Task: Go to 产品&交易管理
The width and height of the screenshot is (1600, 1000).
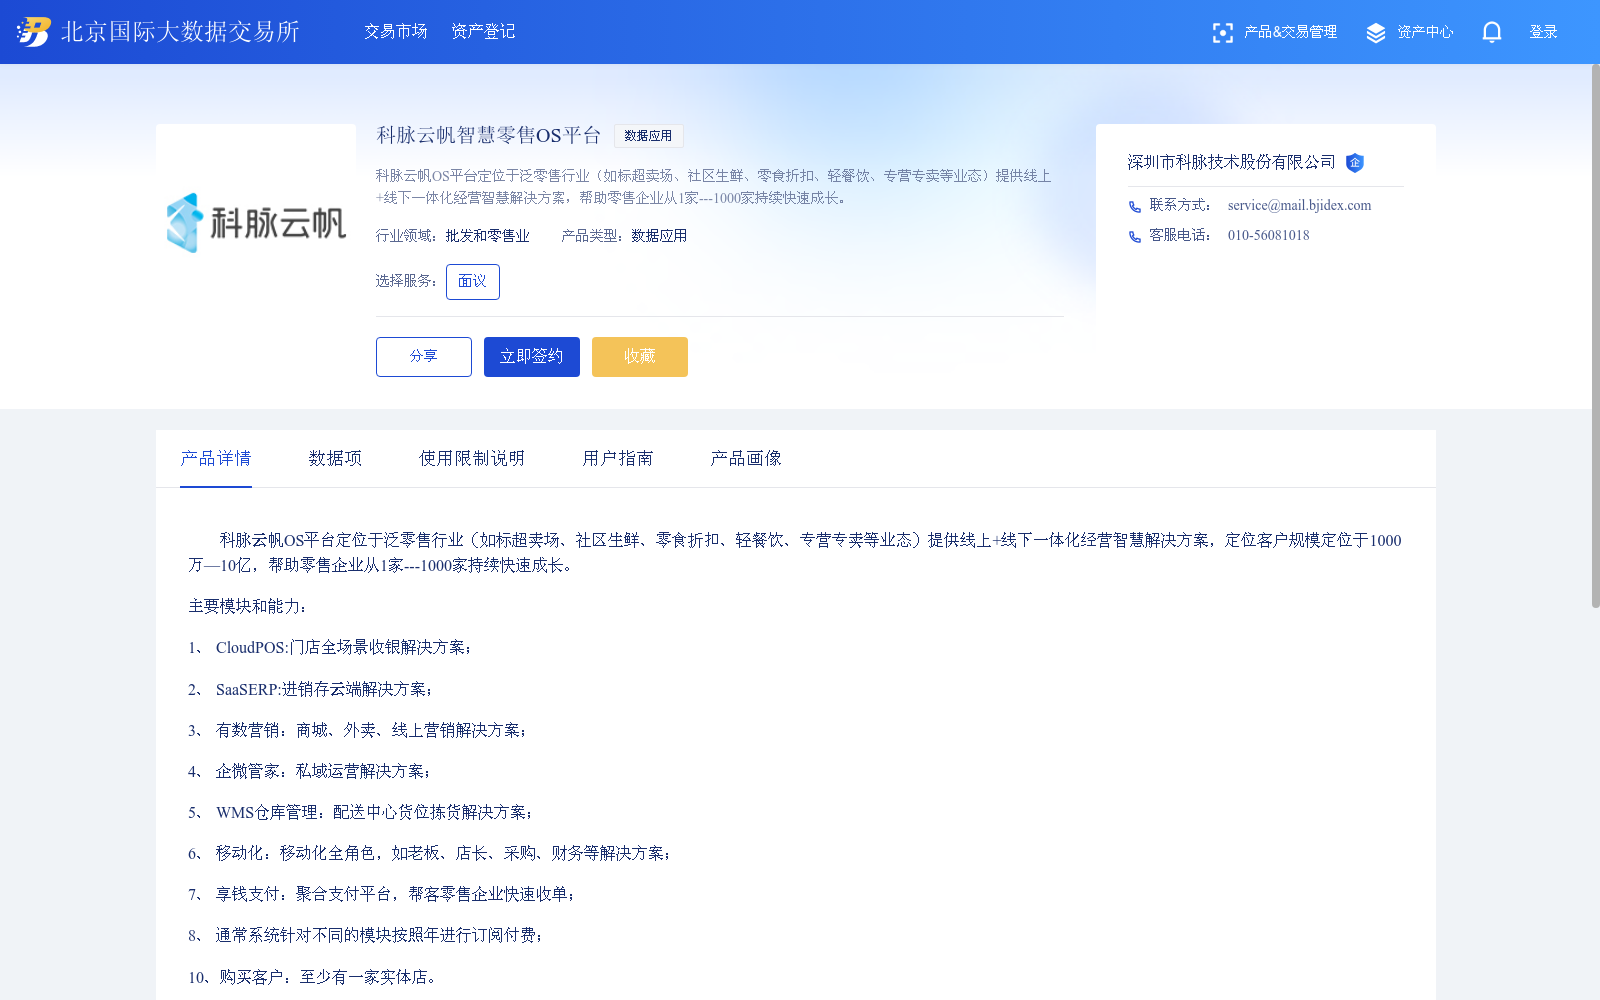Action: (x=1290, y=32)
